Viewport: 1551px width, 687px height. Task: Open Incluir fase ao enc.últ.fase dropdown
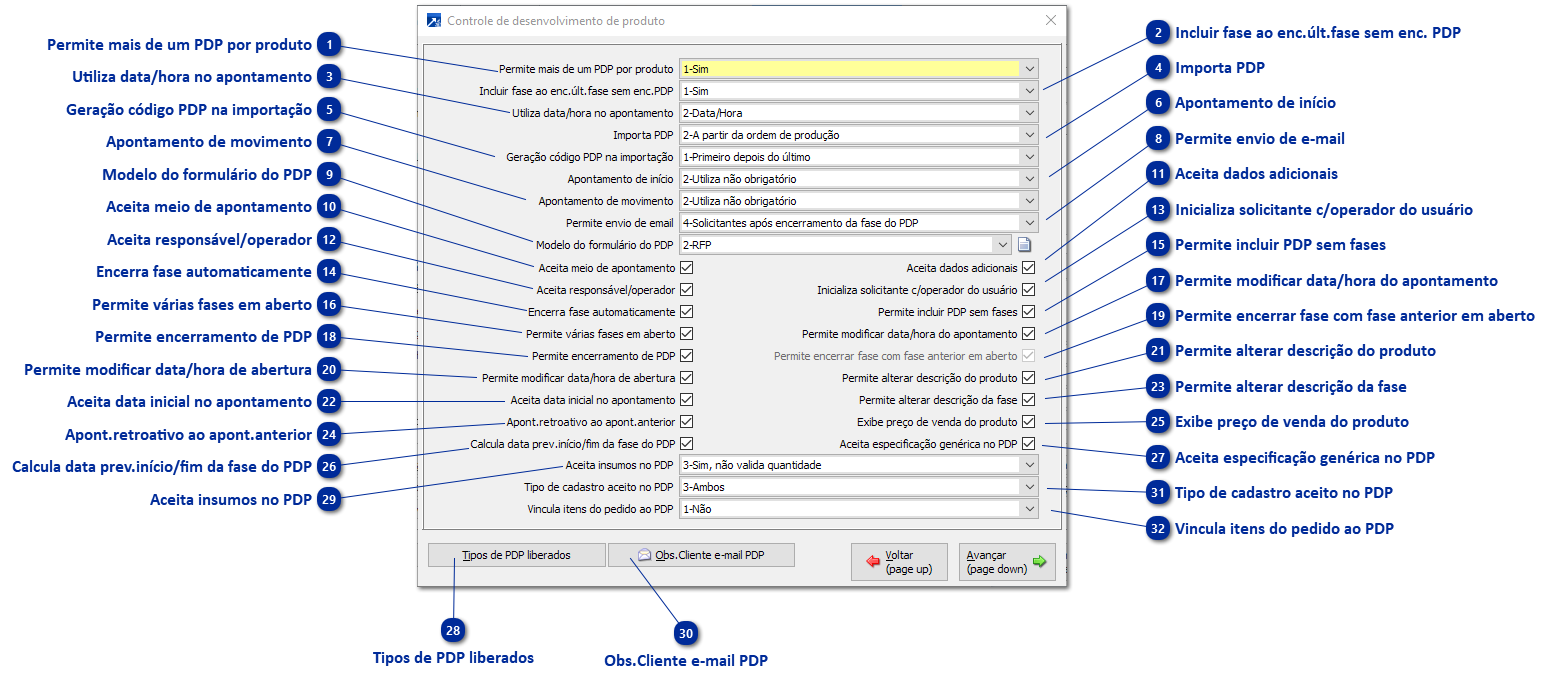tap(1030, 91)
